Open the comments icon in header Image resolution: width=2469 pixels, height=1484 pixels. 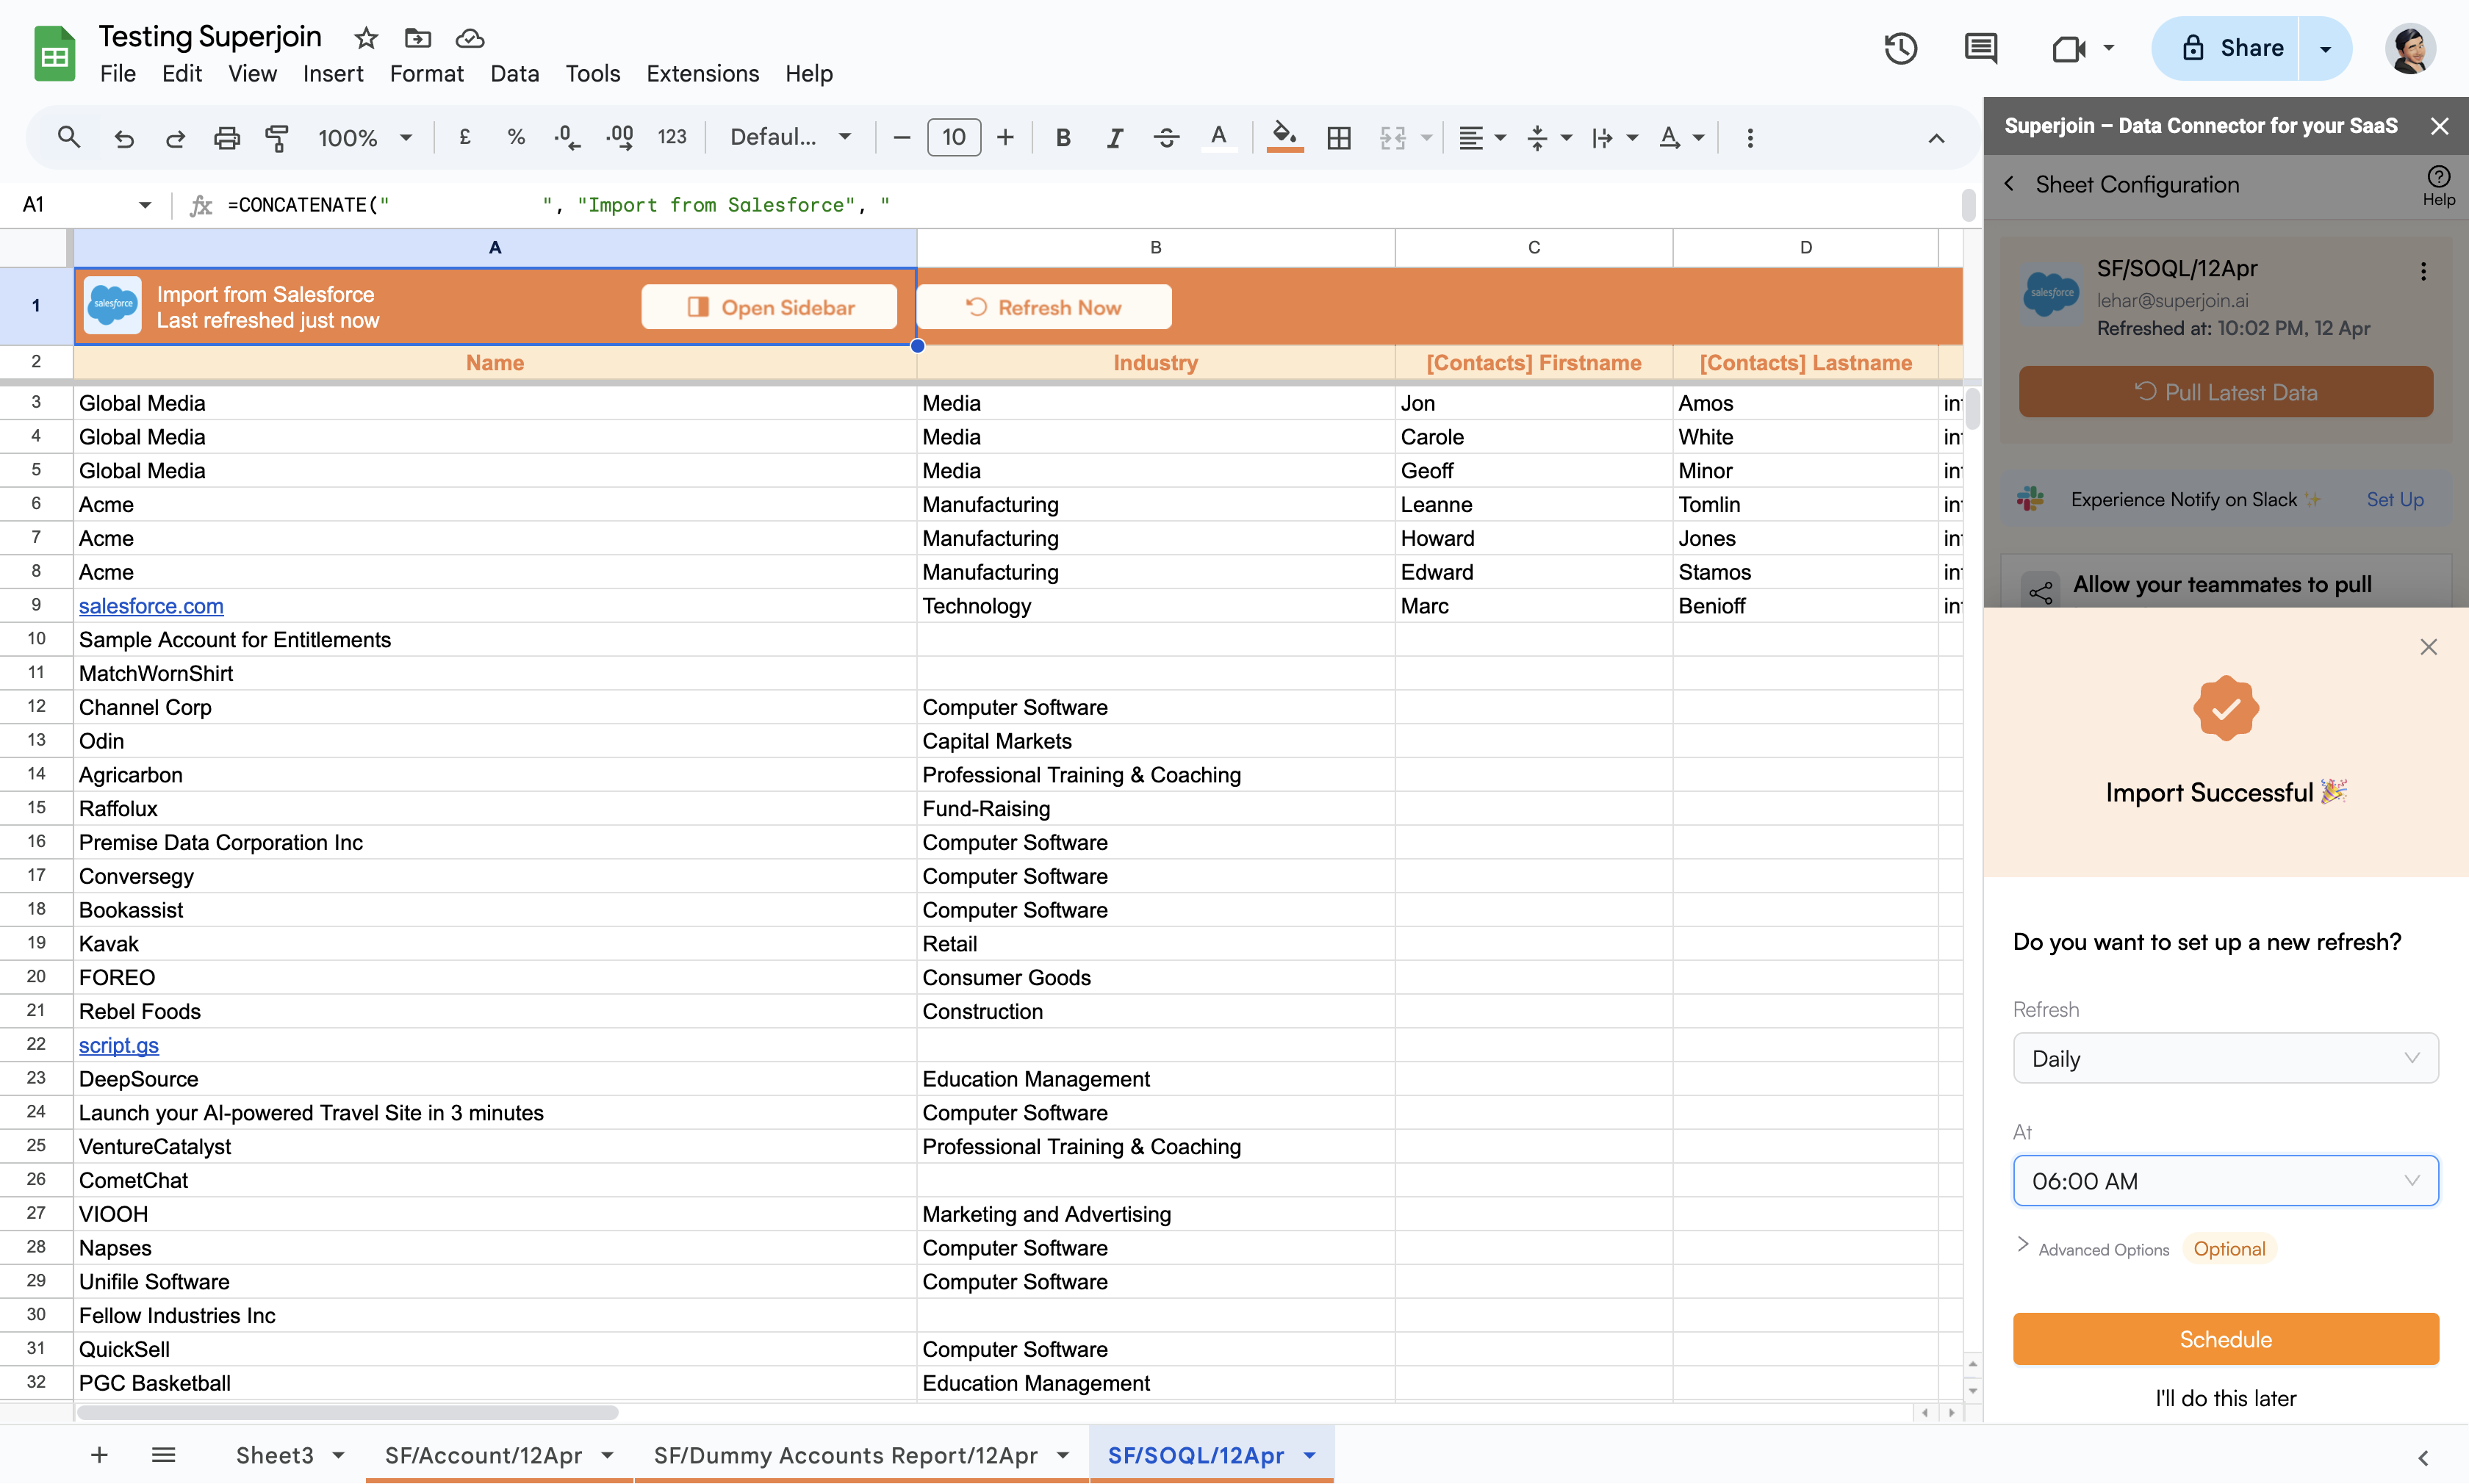point(1980,48)
